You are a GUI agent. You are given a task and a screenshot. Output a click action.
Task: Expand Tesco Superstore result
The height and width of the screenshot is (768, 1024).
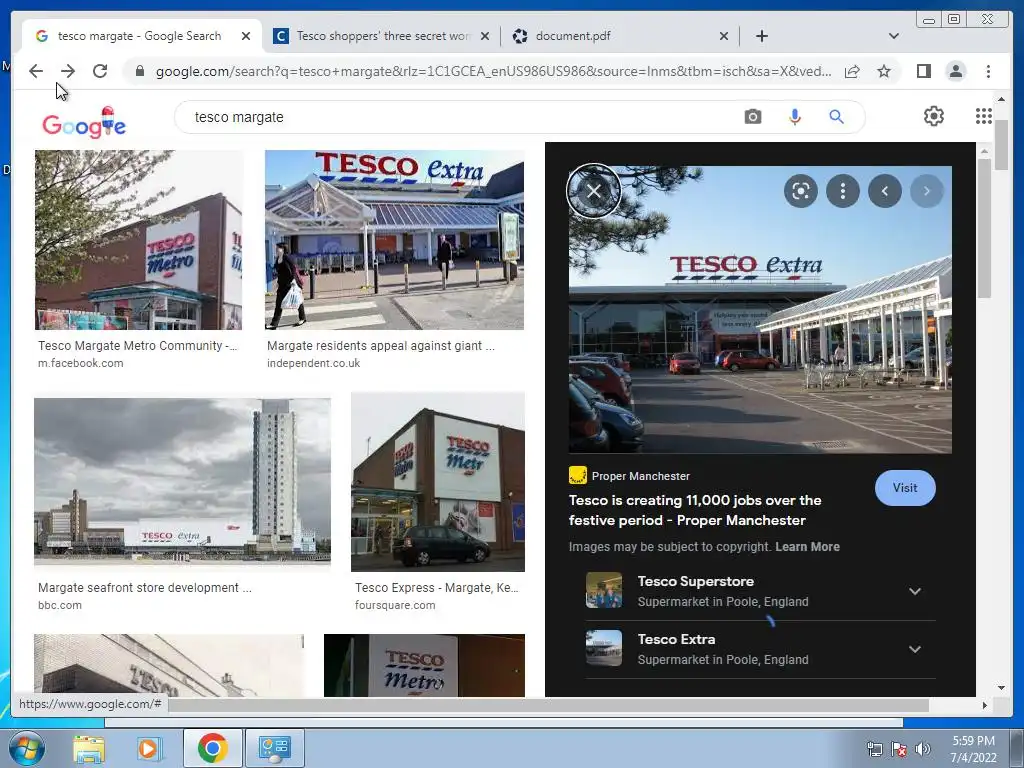click(x=915, y=592)
